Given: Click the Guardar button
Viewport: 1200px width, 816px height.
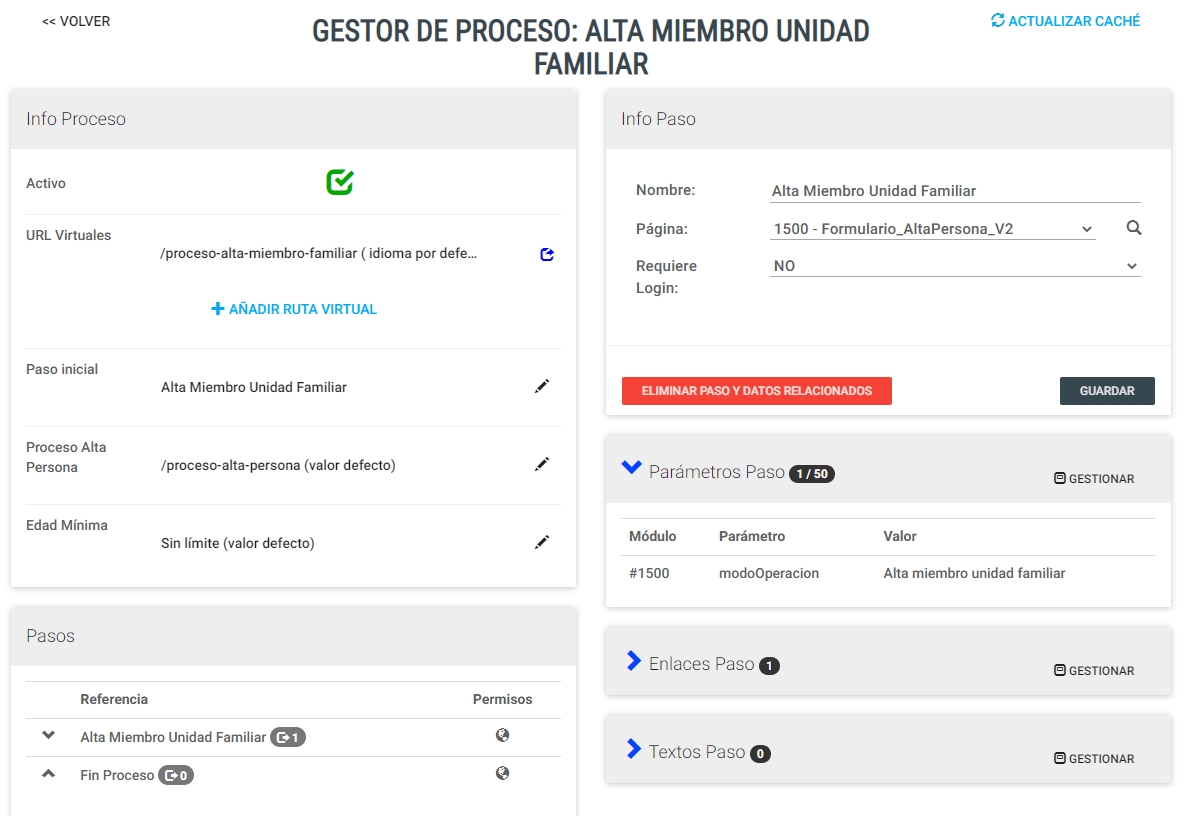Looking at the screenshot, I should point(1107,391).
